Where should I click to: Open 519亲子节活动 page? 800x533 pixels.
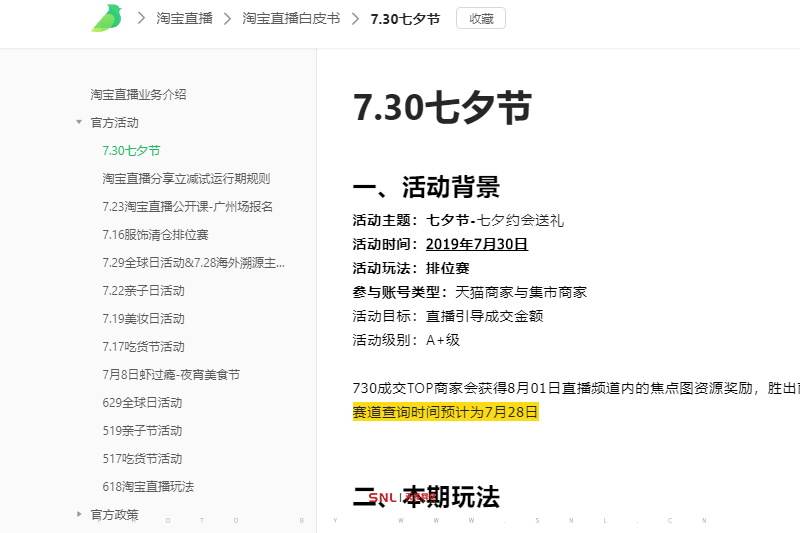coord(142,430)
